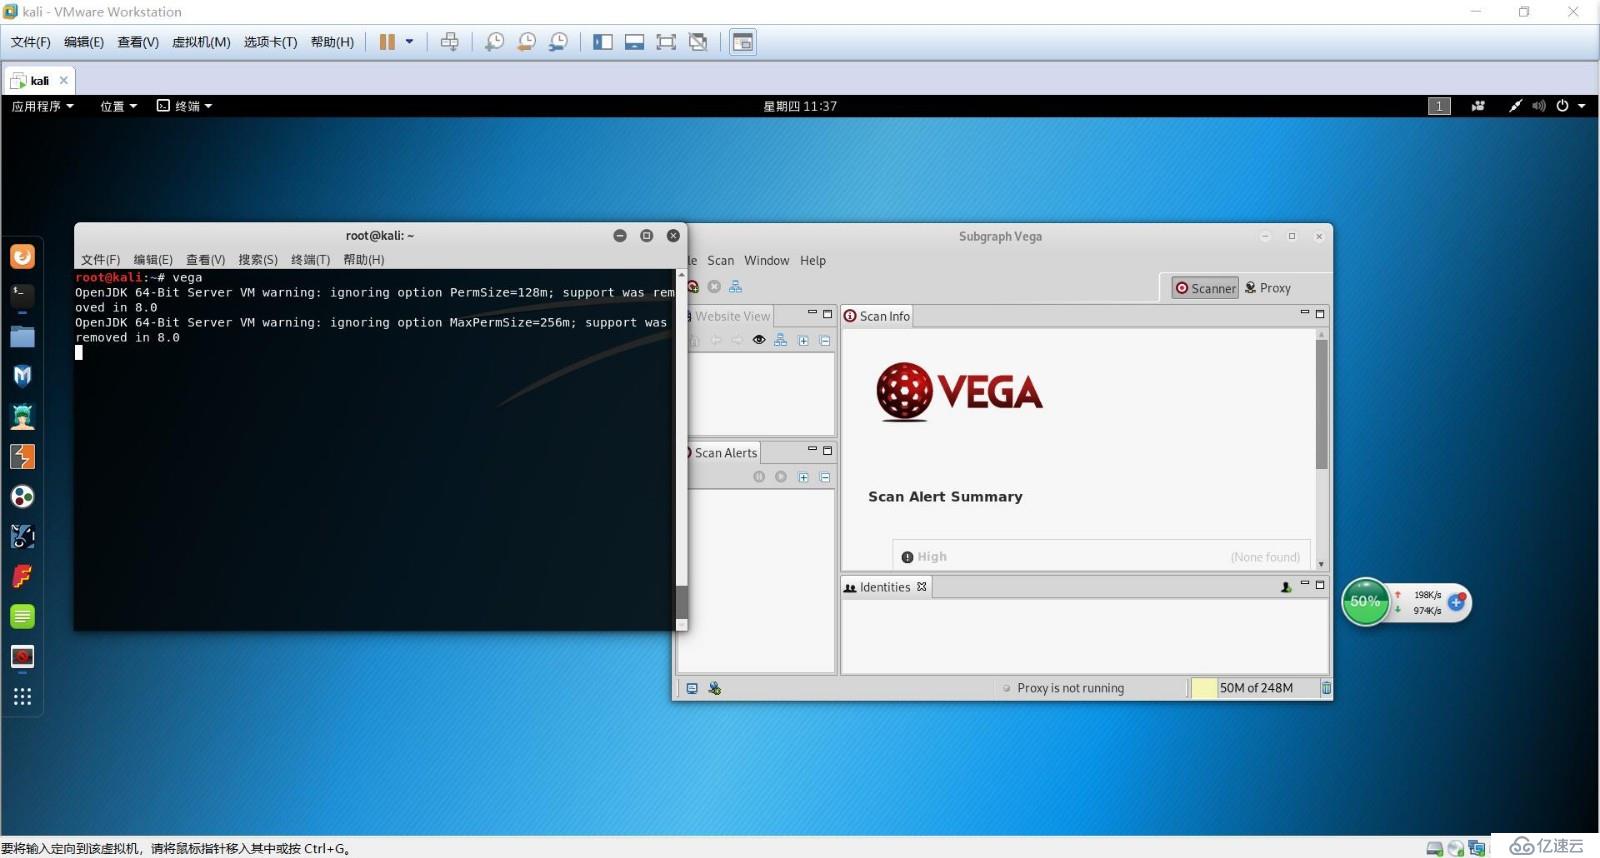
Task: Open the Window menu in Vega
Action: point(767,260)
